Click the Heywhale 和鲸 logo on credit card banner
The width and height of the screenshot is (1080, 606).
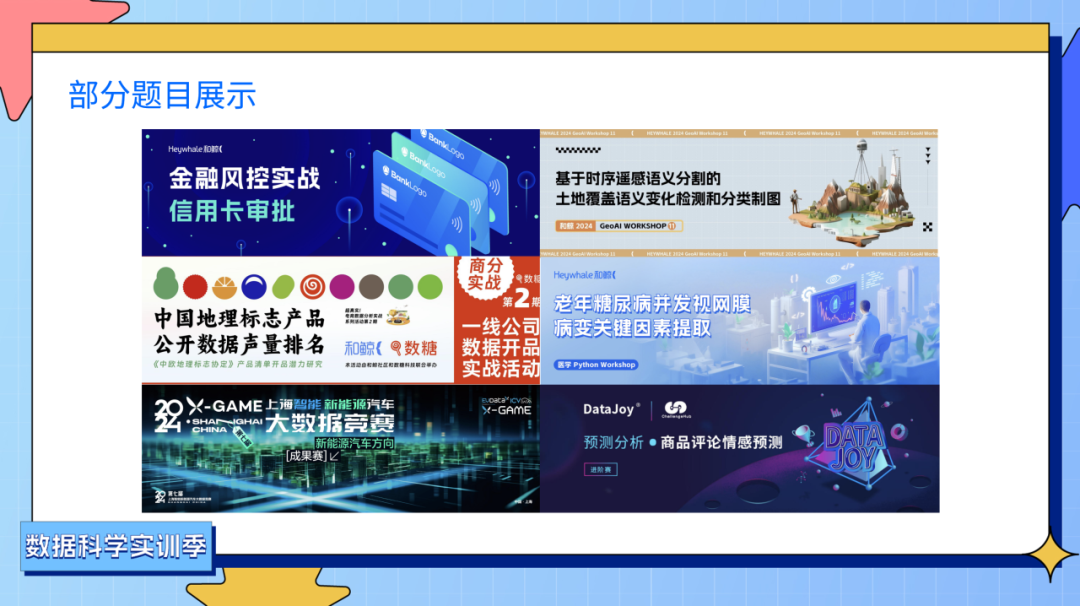(x=196, y=149)
